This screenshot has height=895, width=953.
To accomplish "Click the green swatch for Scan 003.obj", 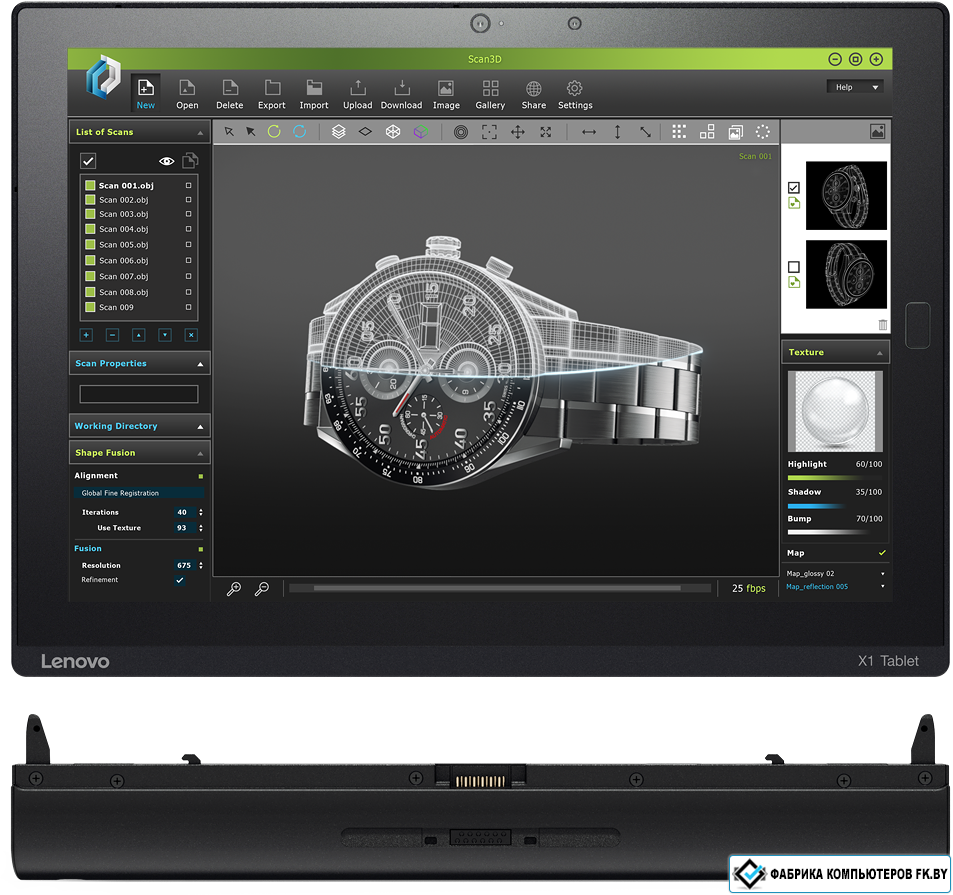I will pos(90,214).
